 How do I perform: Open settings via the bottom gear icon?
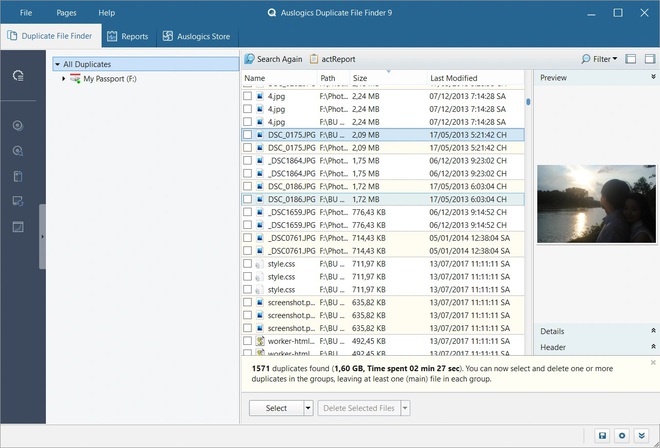[x=621, y=436]
